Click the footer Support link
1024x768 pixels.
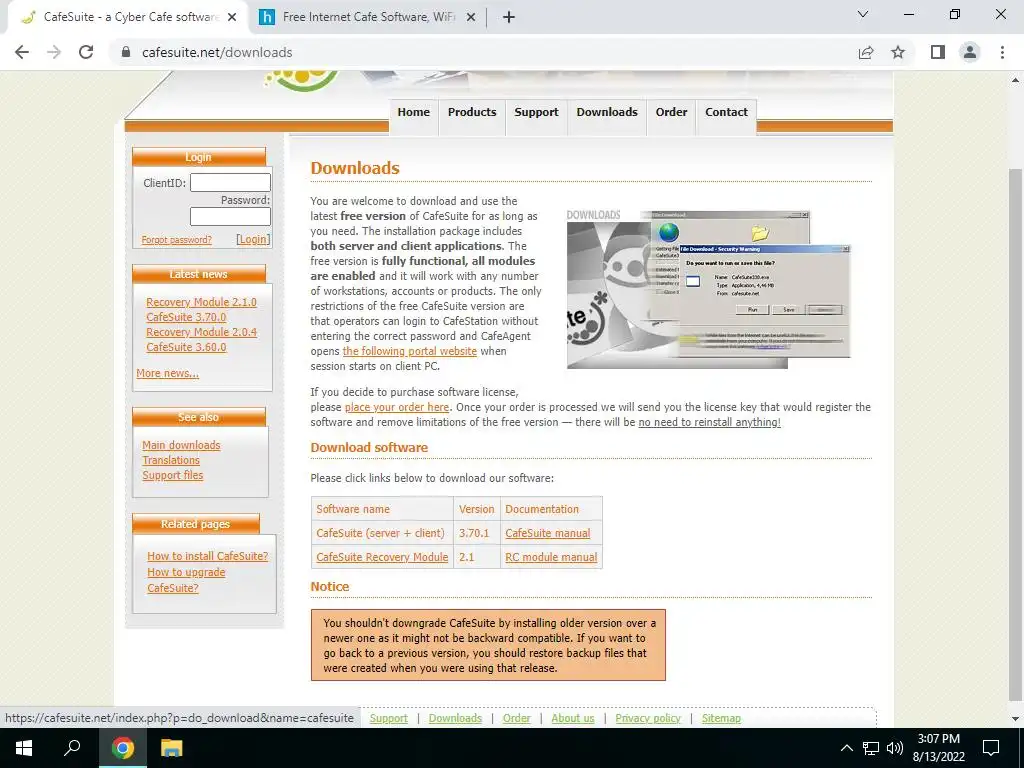[x=389, y=718]
